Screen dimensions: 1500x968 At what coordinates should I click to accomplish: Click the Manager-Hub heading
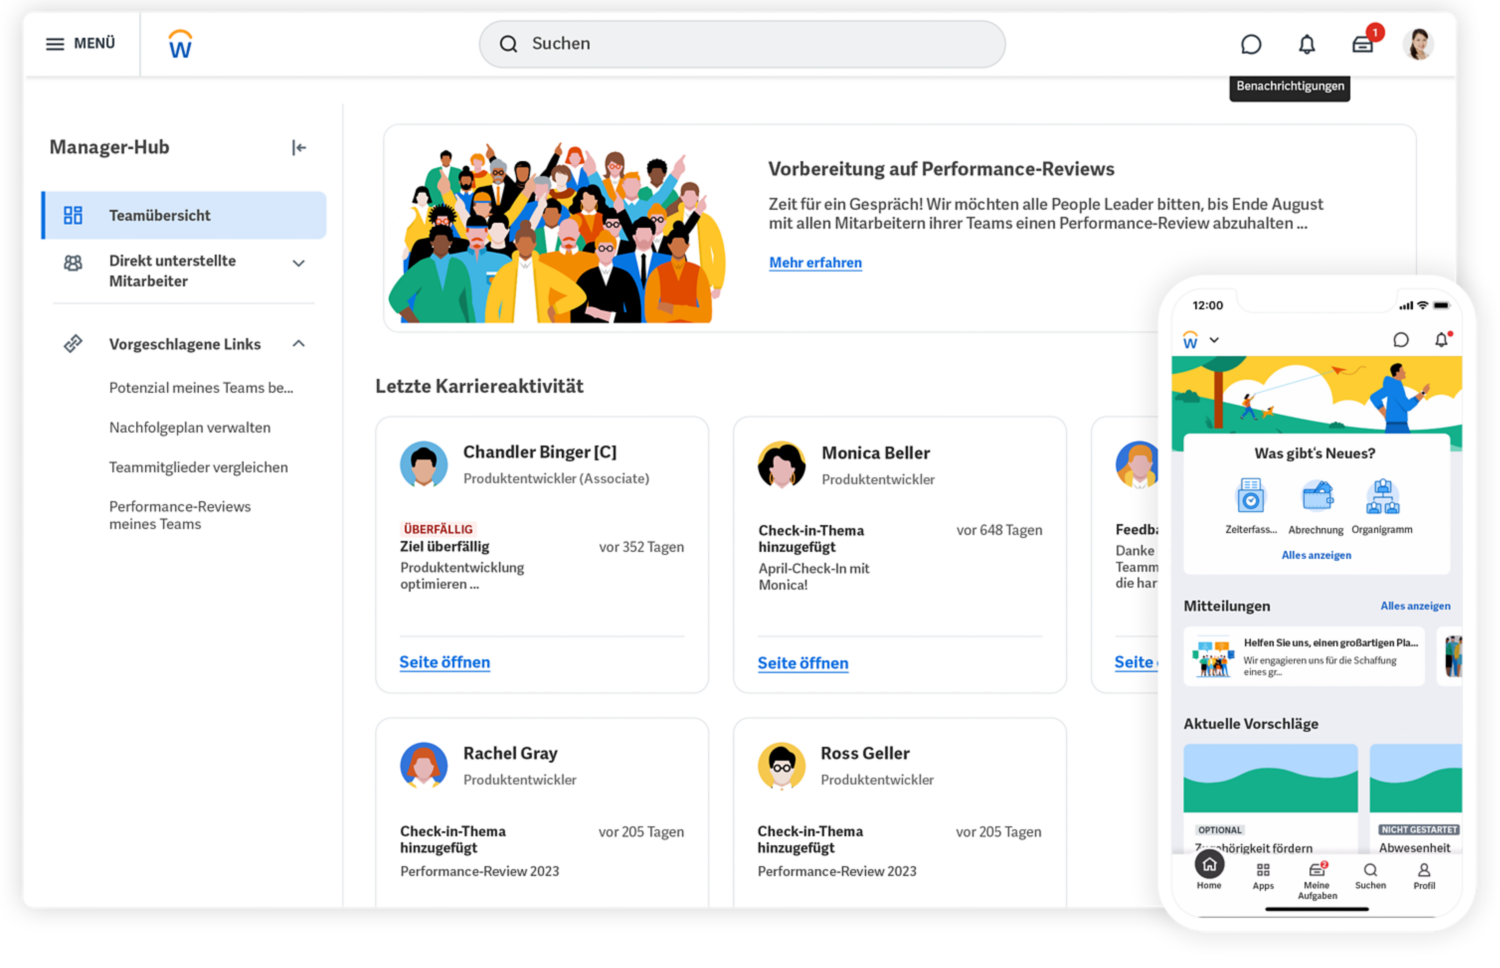tap(109, 148)
